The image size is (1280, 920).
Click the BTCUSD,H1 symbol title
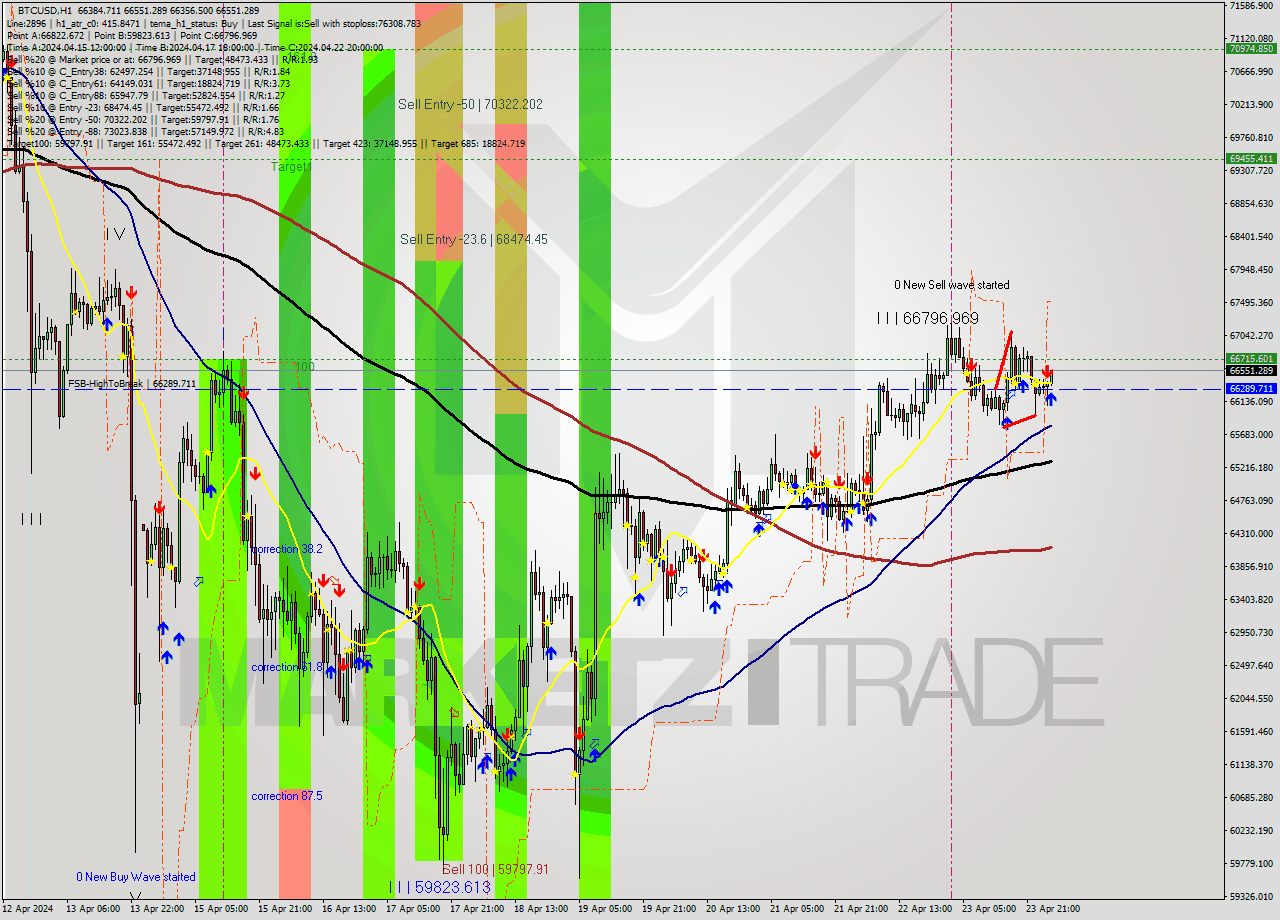(x=44, y=9)
